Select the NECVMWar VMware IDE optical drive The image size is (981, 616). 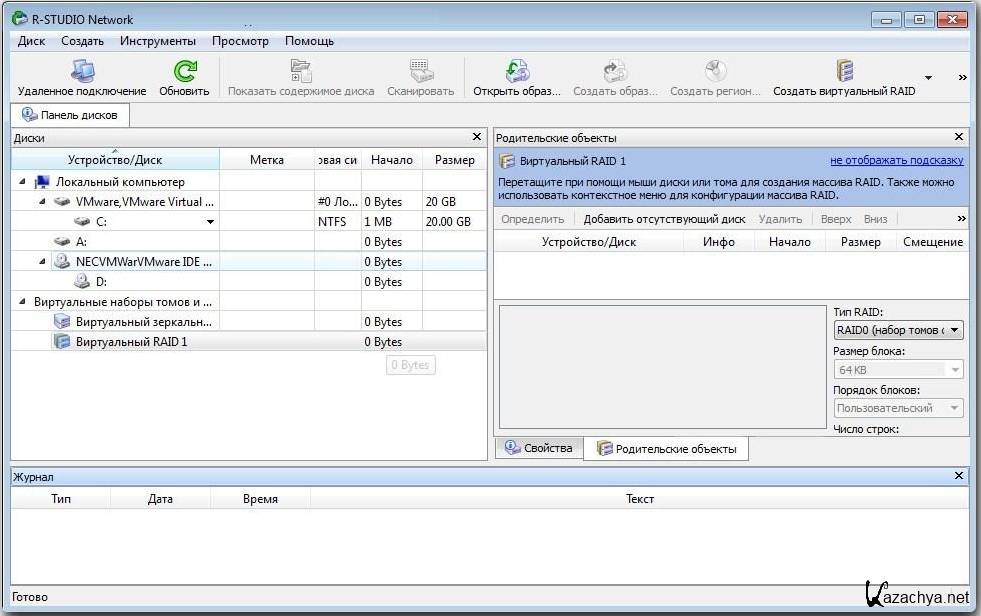(63, 262)
